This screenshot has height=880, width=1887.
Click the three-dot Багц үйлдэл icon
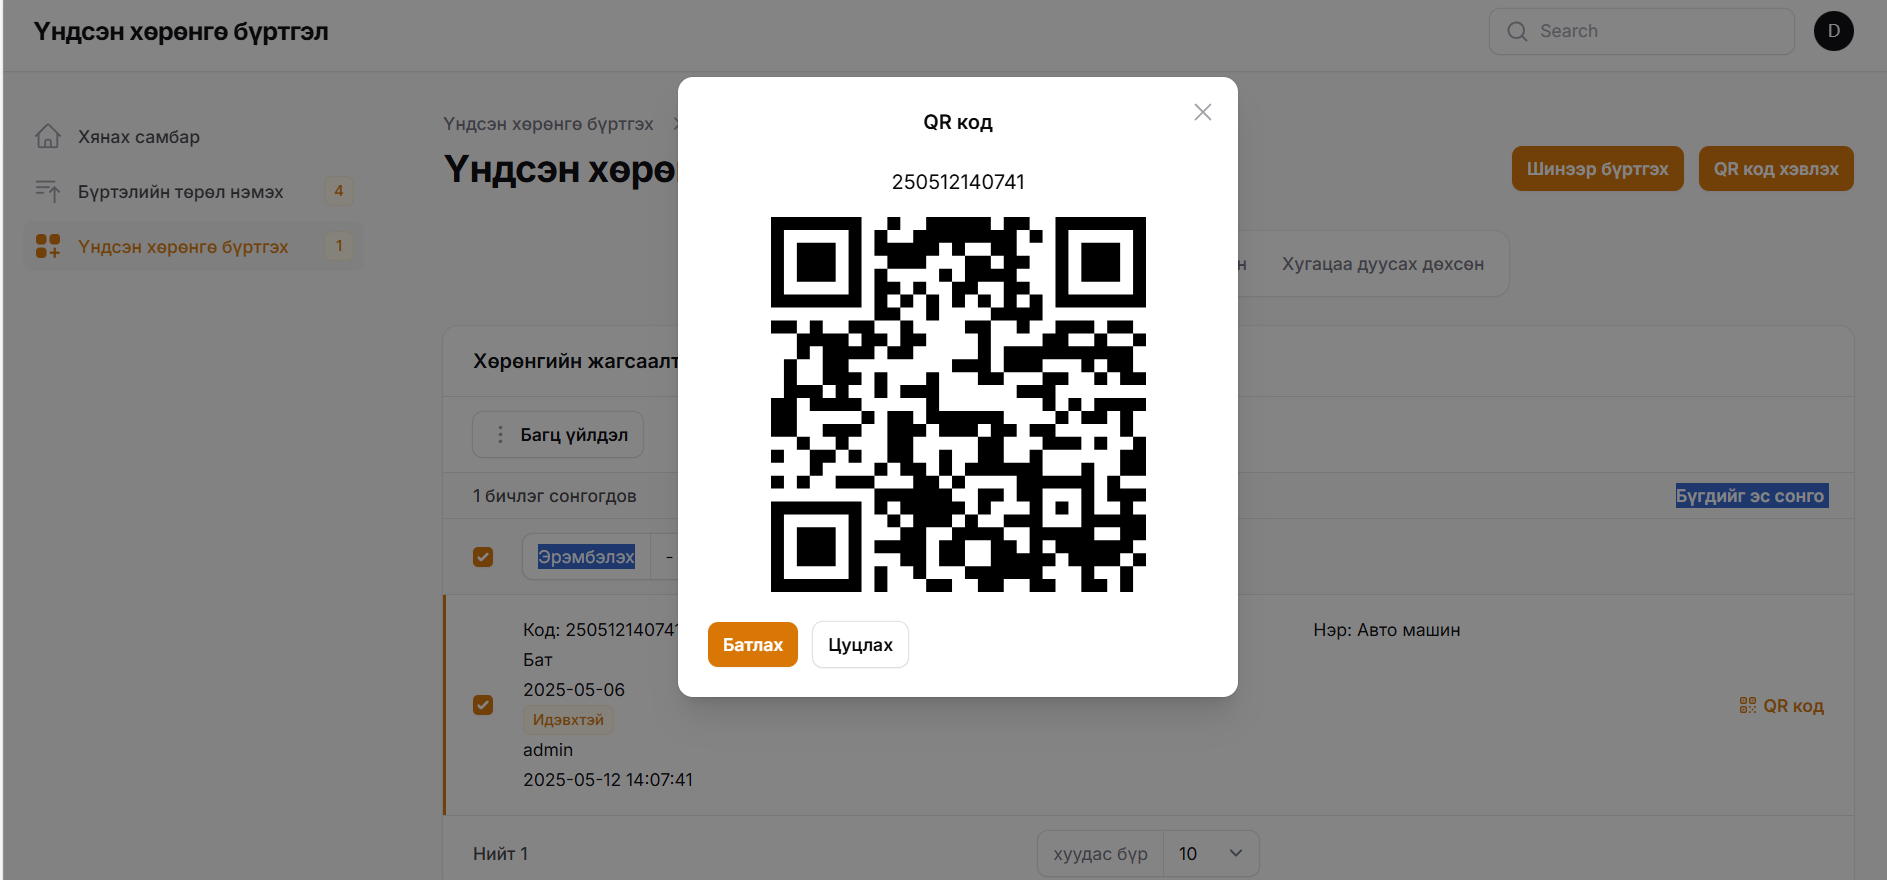[500, 435]
